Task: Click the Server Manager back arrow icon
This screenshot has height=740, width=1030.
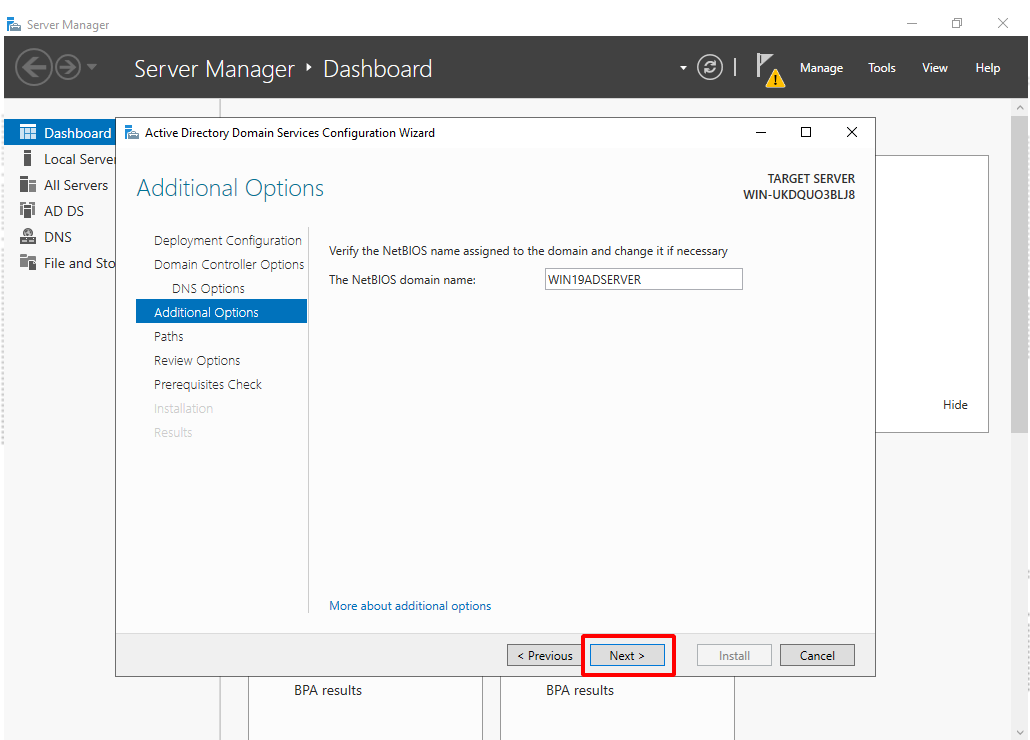Action: pos(32,68)
